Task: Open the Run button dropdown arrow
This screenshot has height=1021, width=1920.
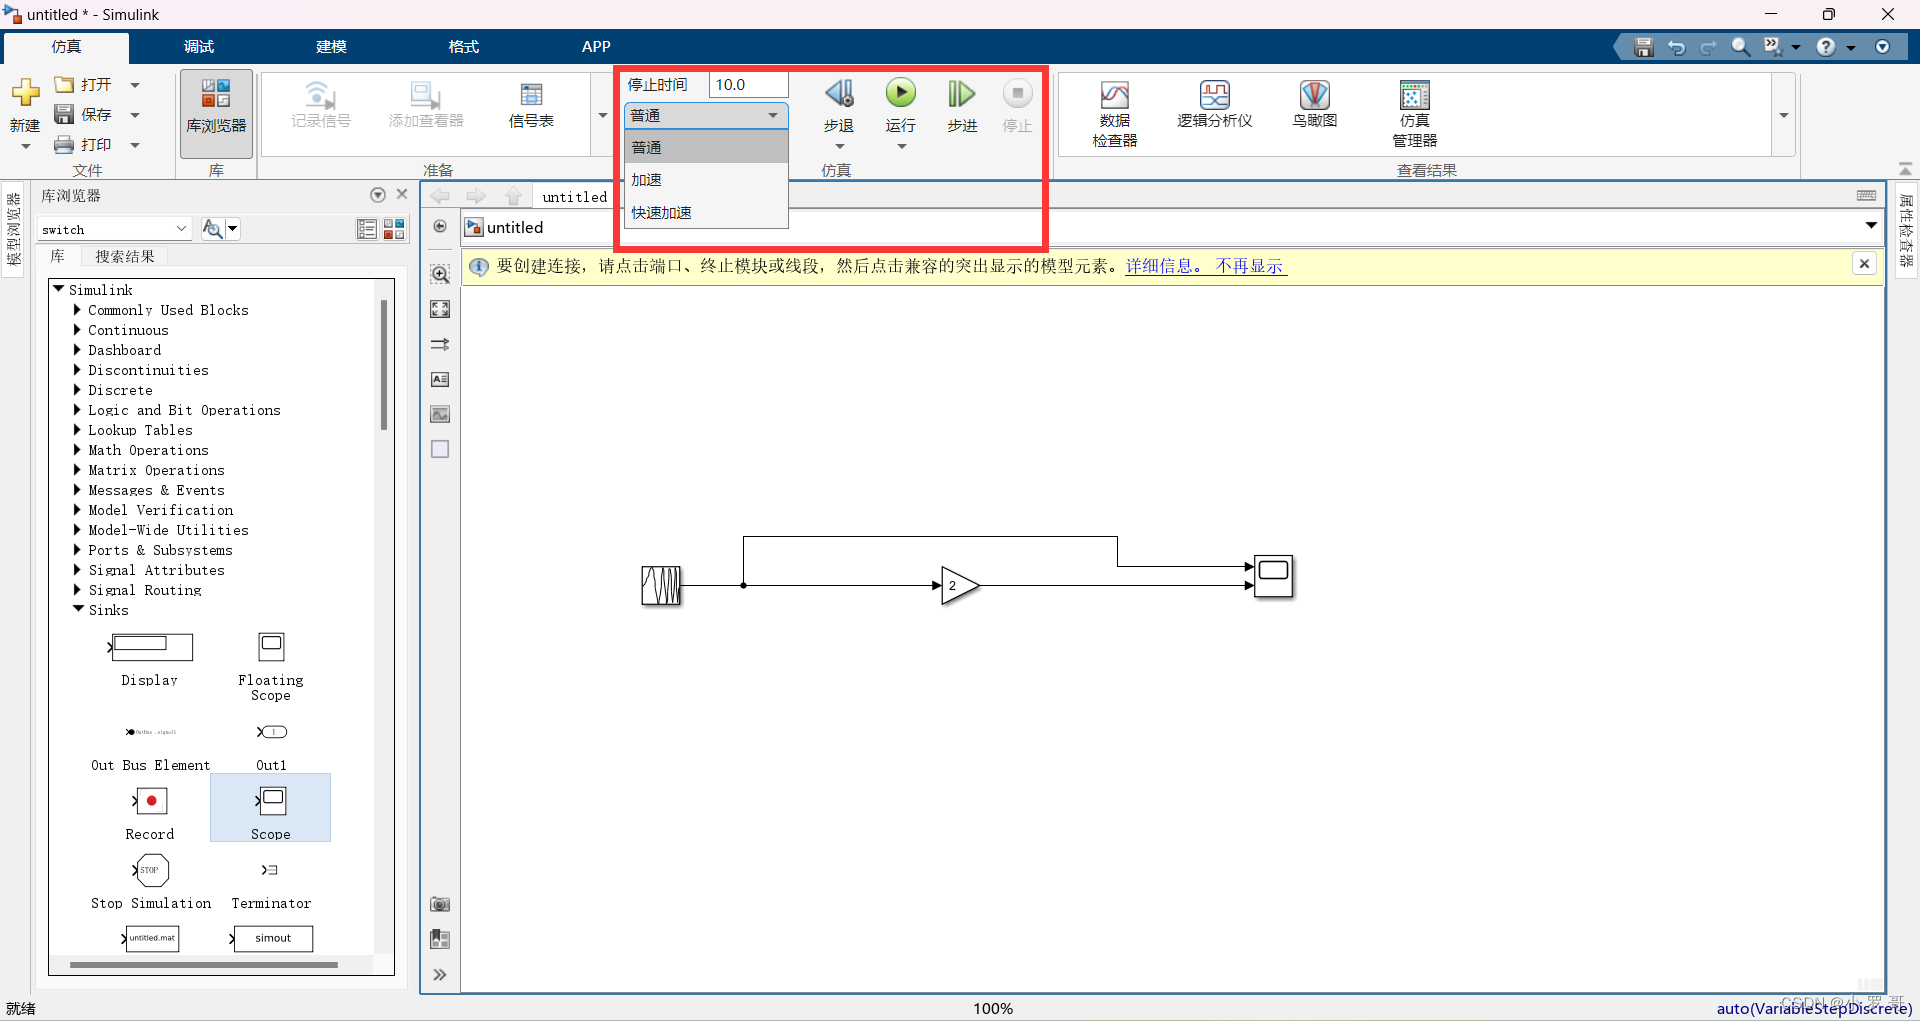Action: coord(901,147)
